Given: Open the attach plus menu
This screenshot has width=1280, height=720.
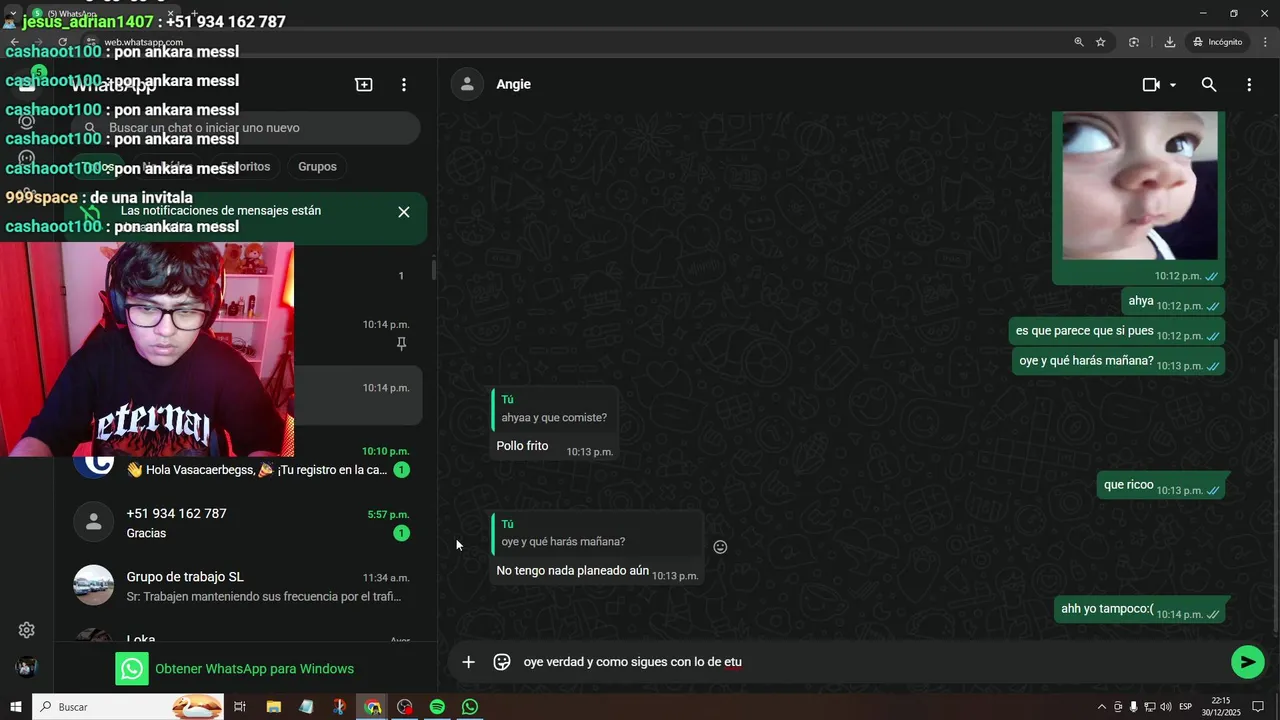Looking at the screenshot, I should [x=468, y=662].
